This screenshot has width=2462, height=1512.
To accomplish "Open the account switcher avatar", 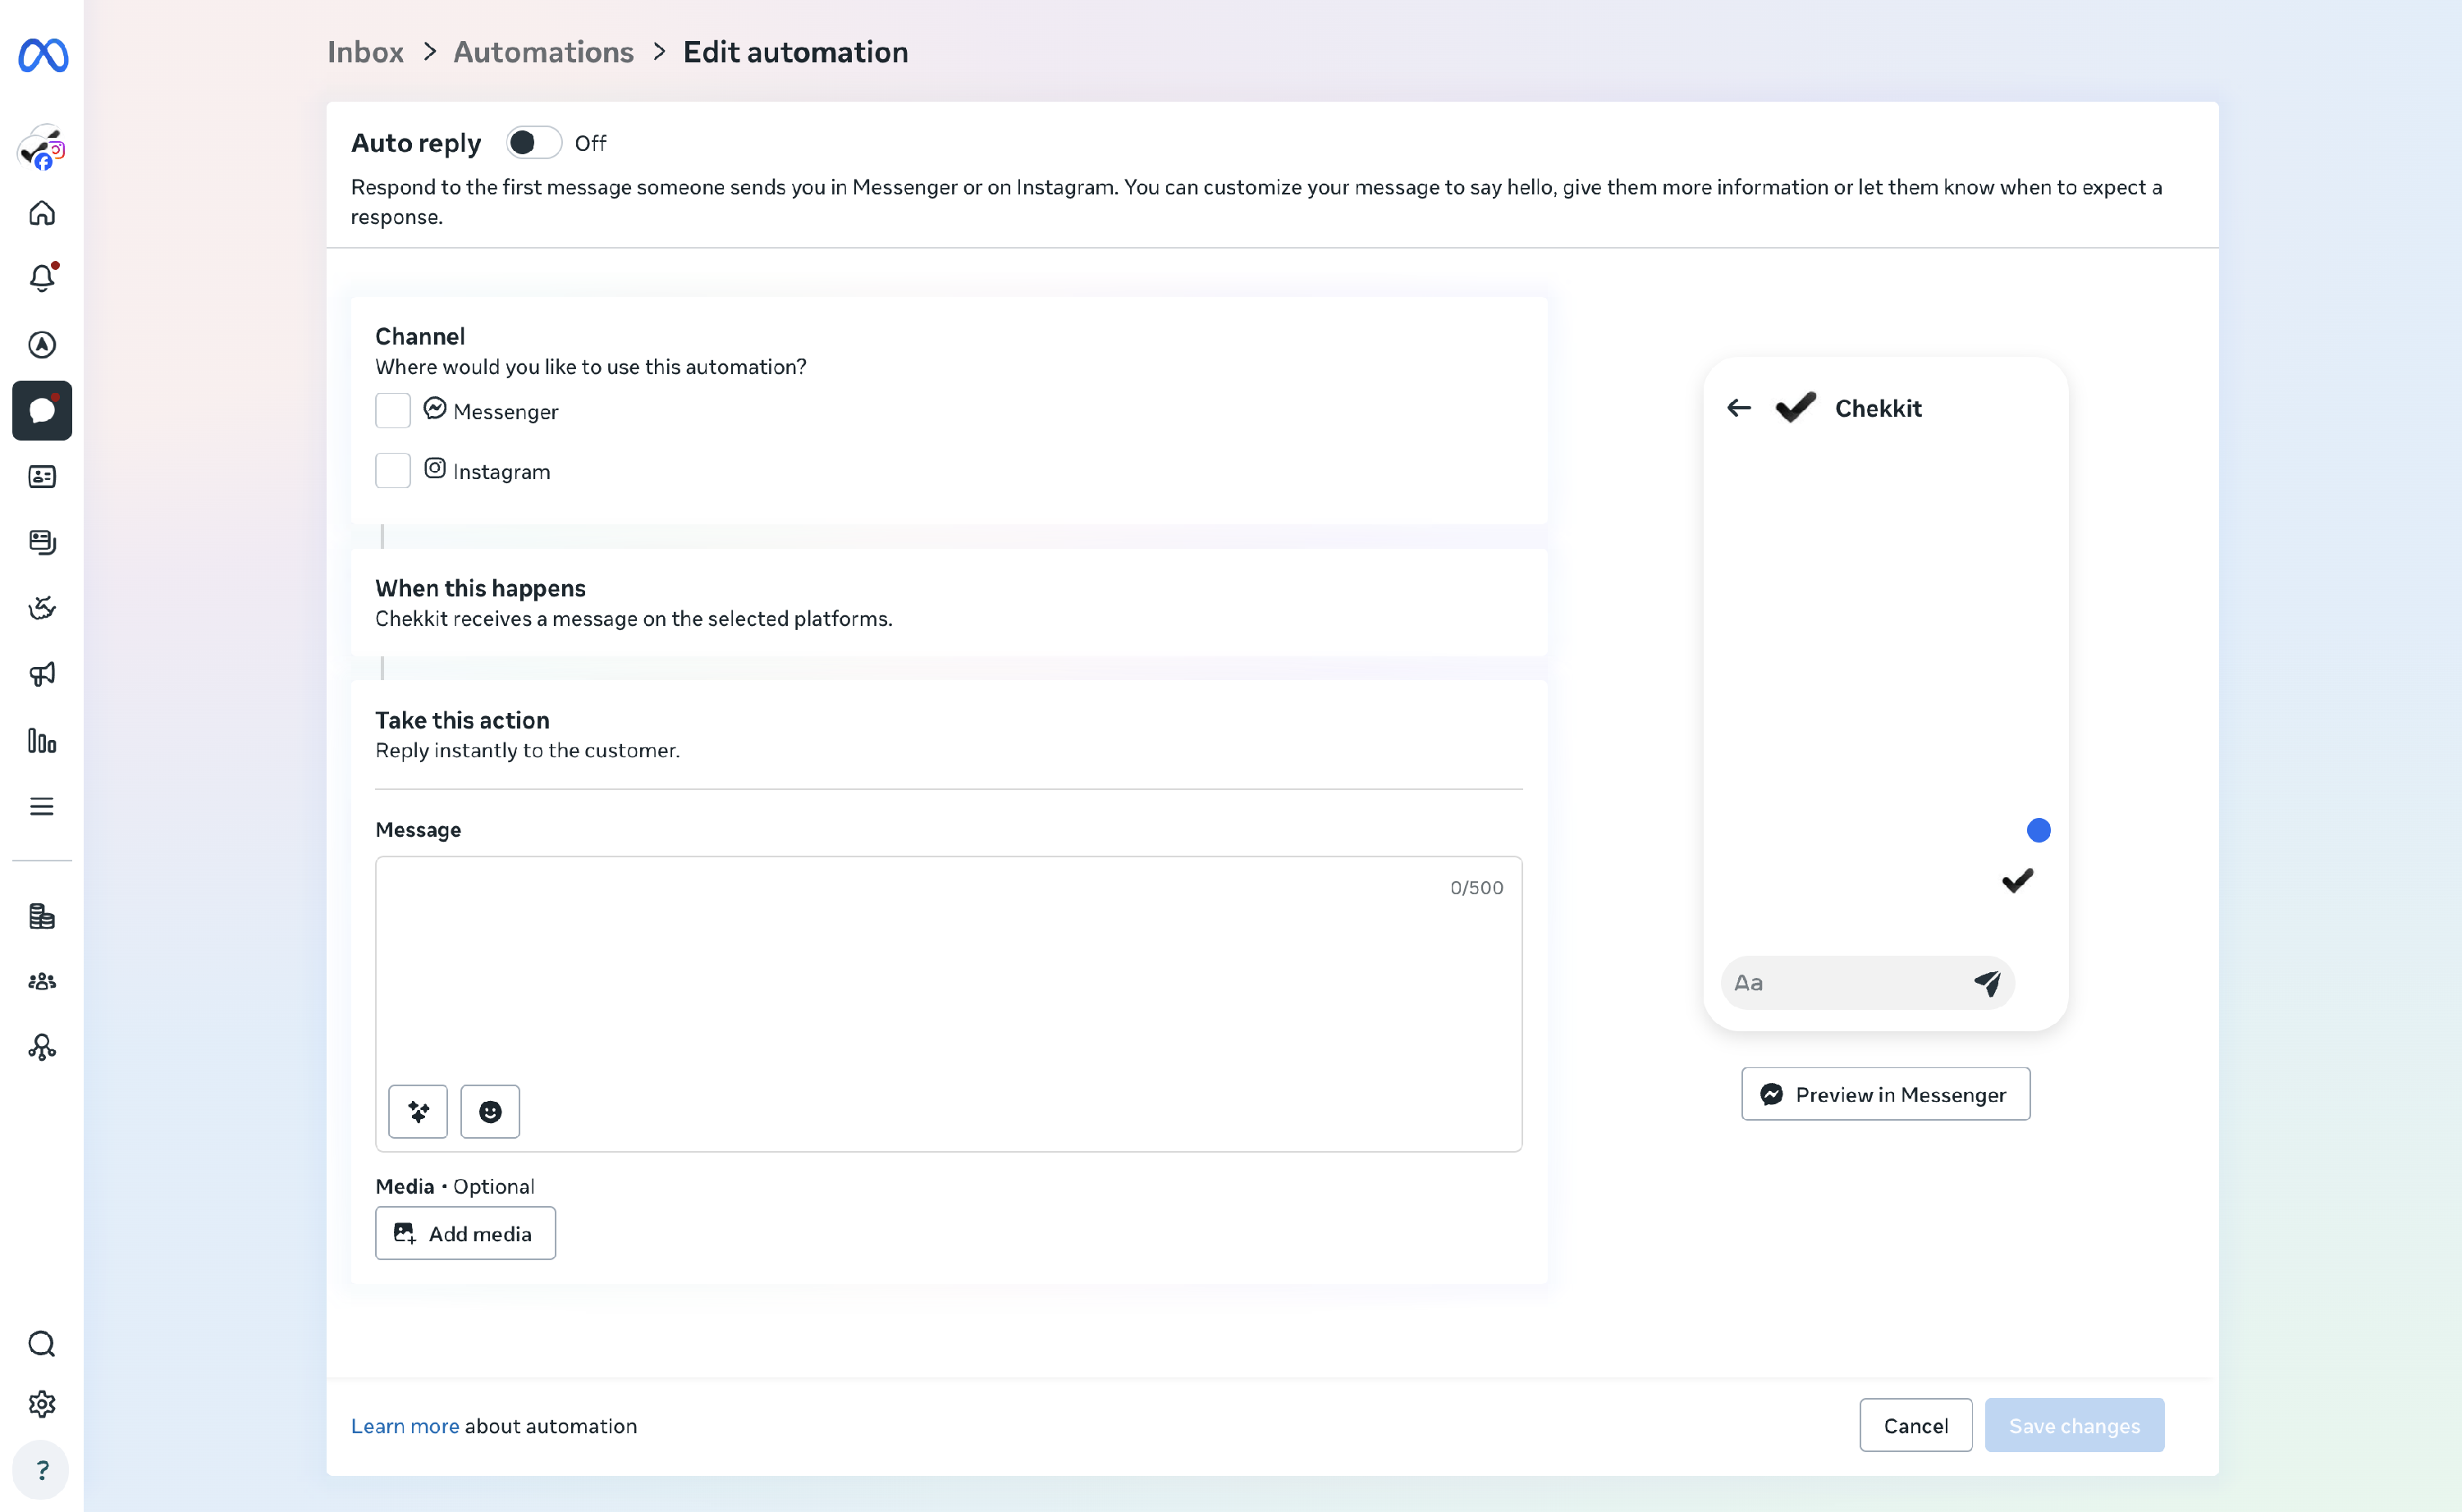I will [x=41, y=147].
